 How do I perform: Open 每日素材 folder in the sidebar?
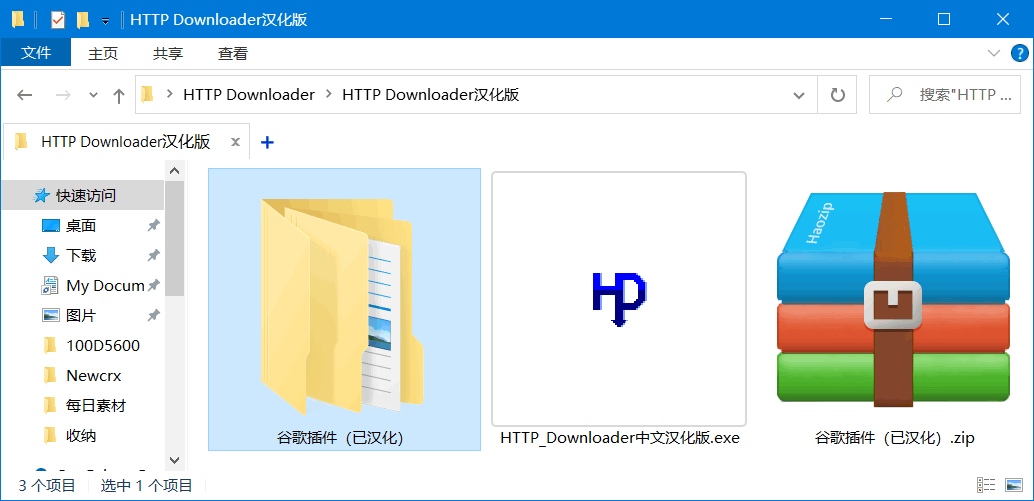click(x=96, y=405)
